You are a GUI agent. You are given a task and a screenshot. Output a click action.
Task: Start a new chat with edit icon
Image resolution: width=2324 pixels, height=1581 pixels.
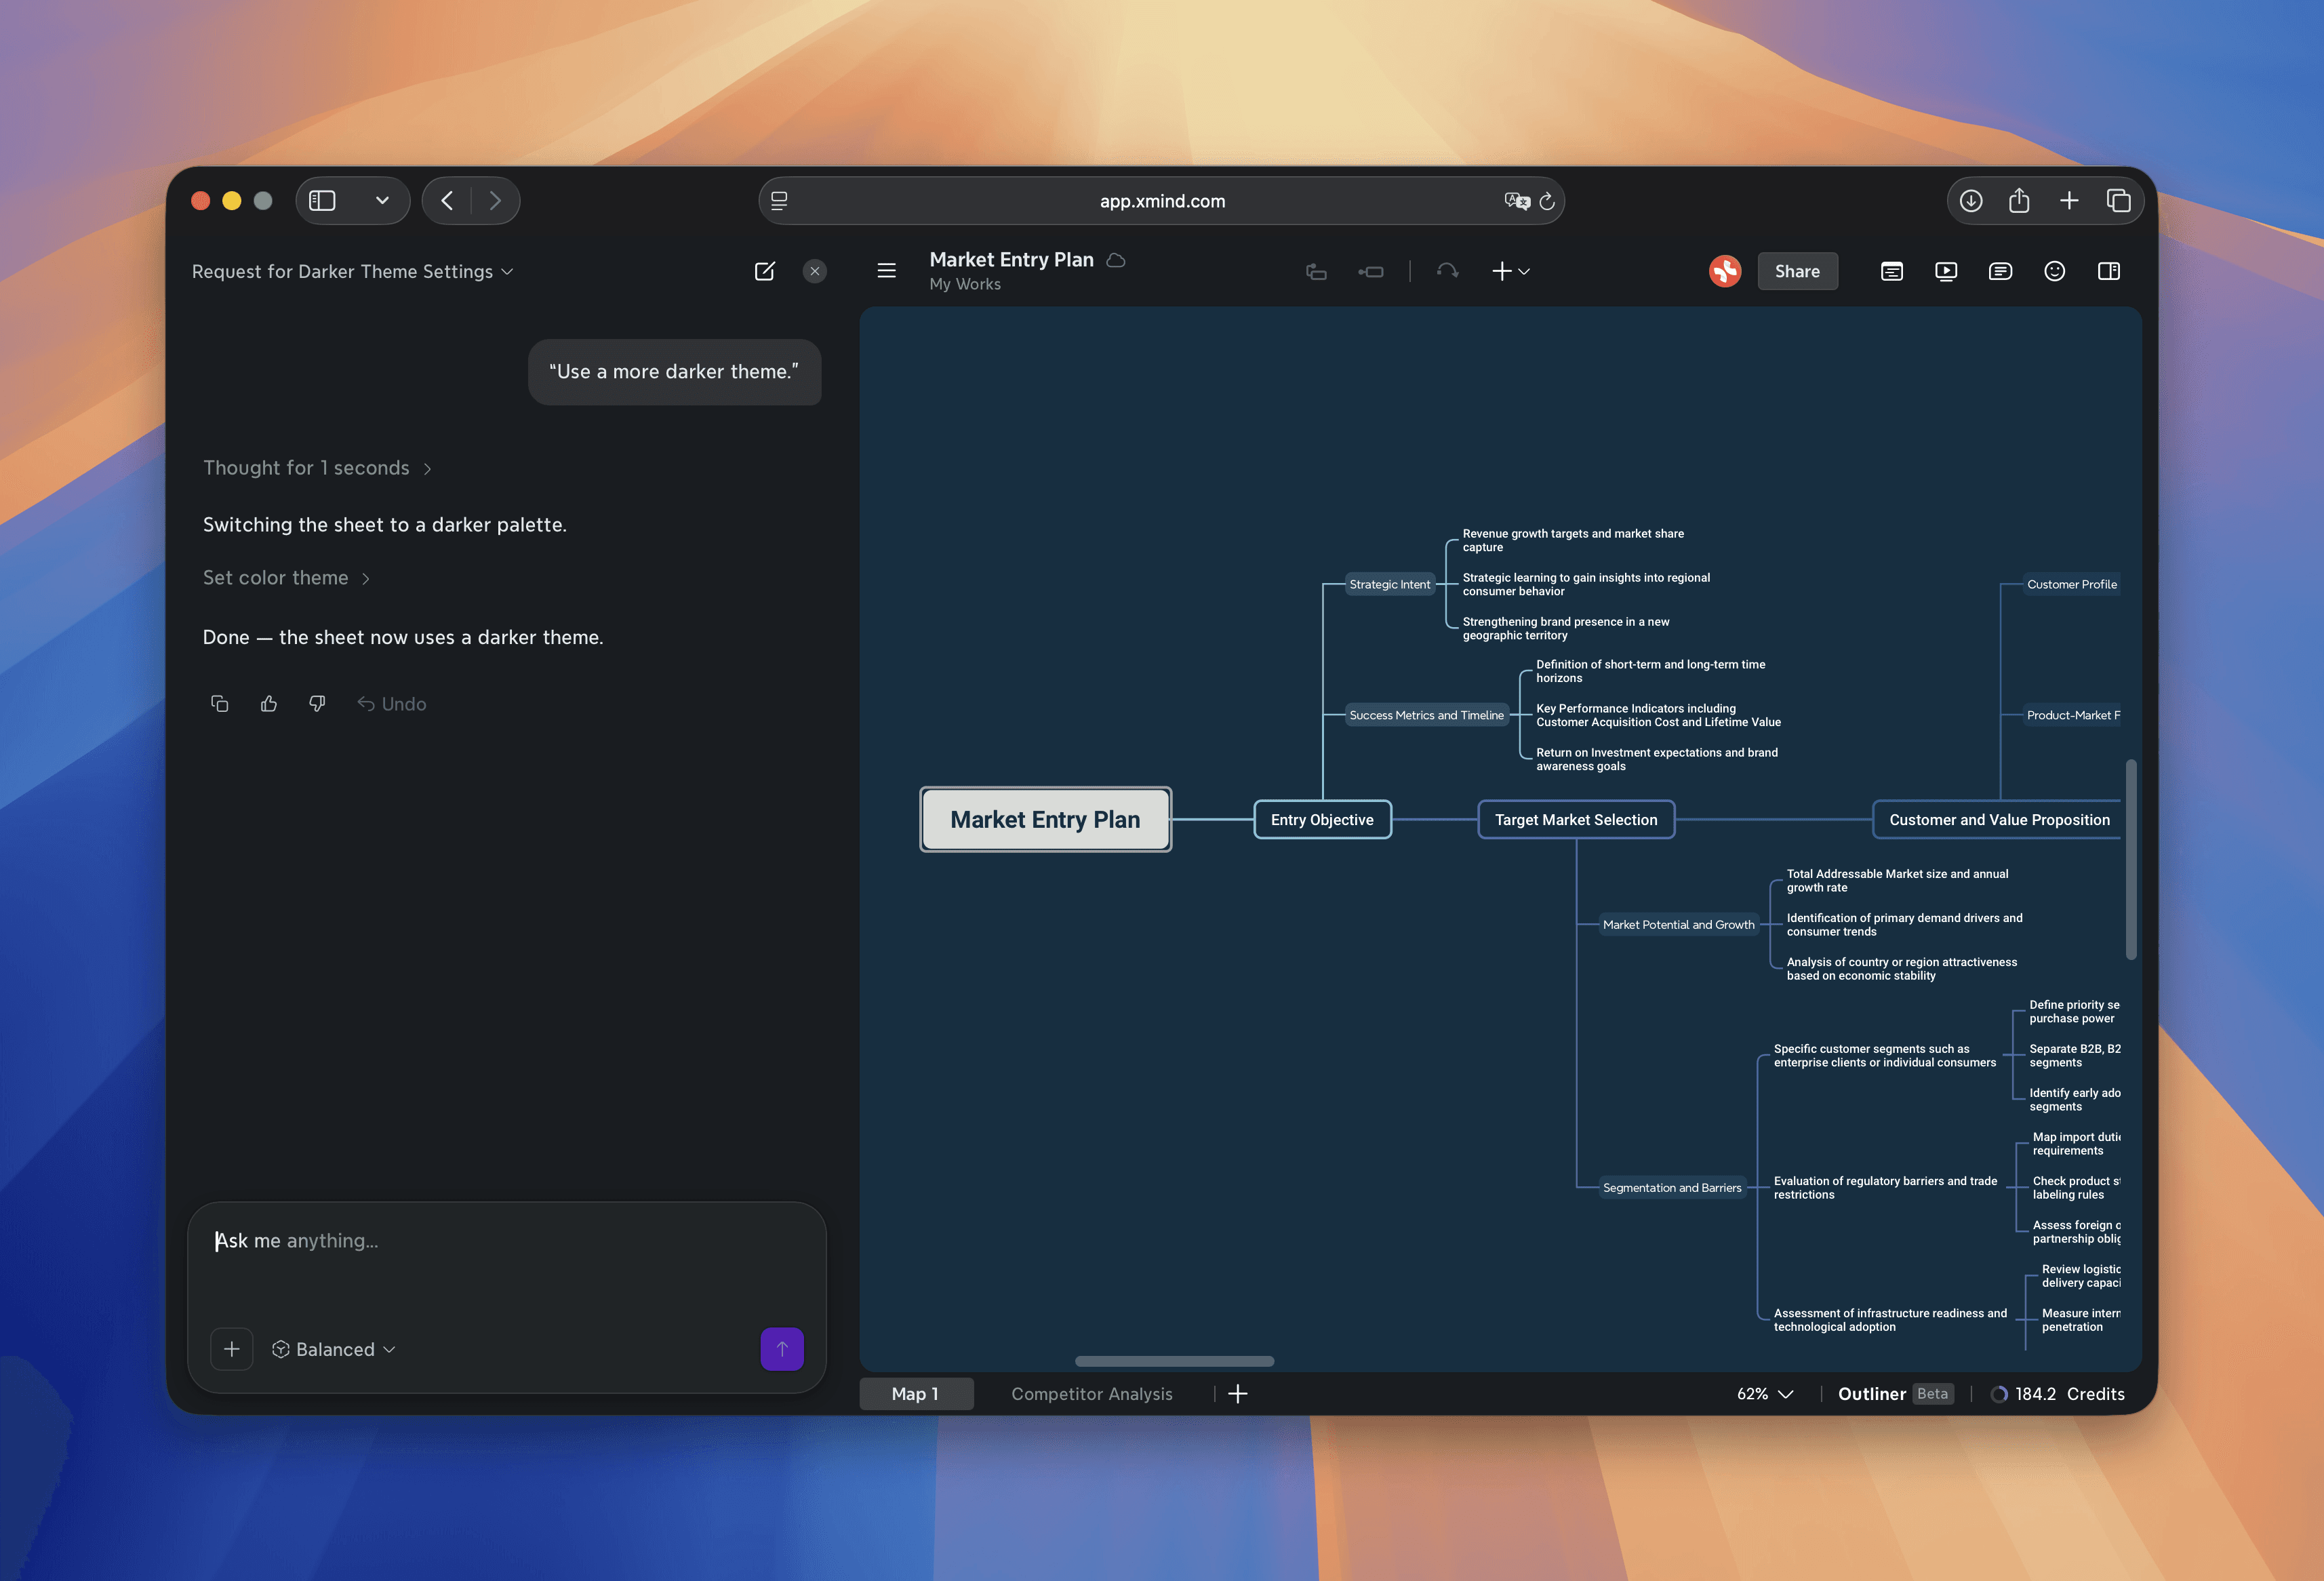coord(765,271)
